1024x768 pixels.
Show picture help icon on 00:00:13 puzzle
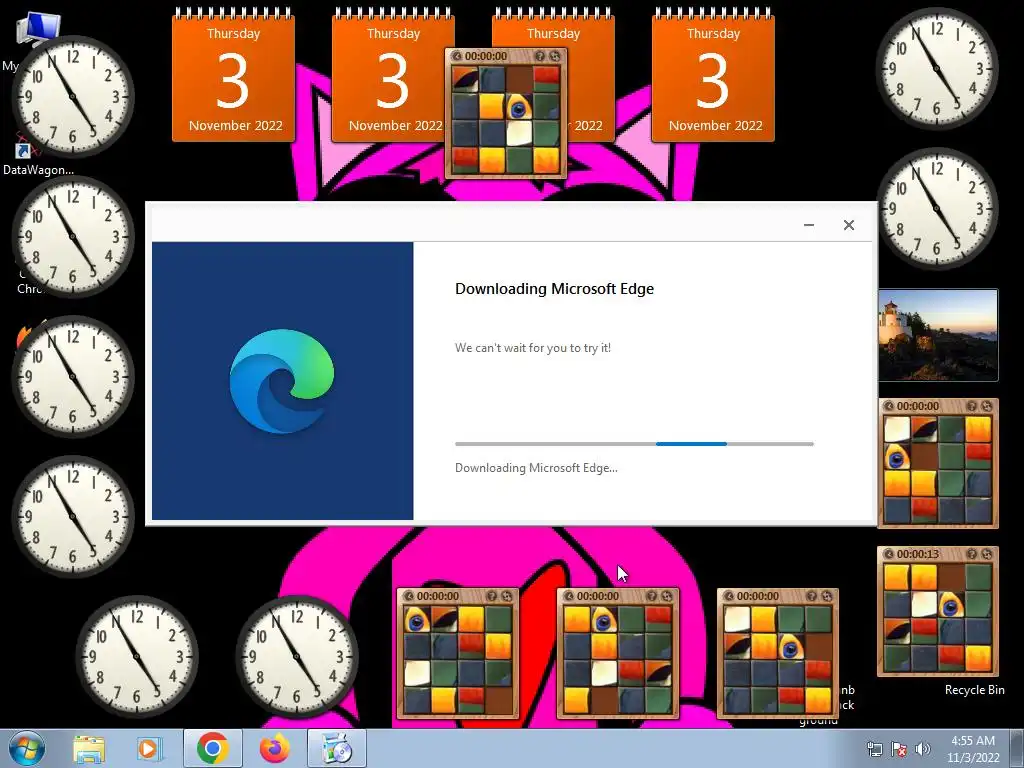pyautogui.click(x=972, y=554)
